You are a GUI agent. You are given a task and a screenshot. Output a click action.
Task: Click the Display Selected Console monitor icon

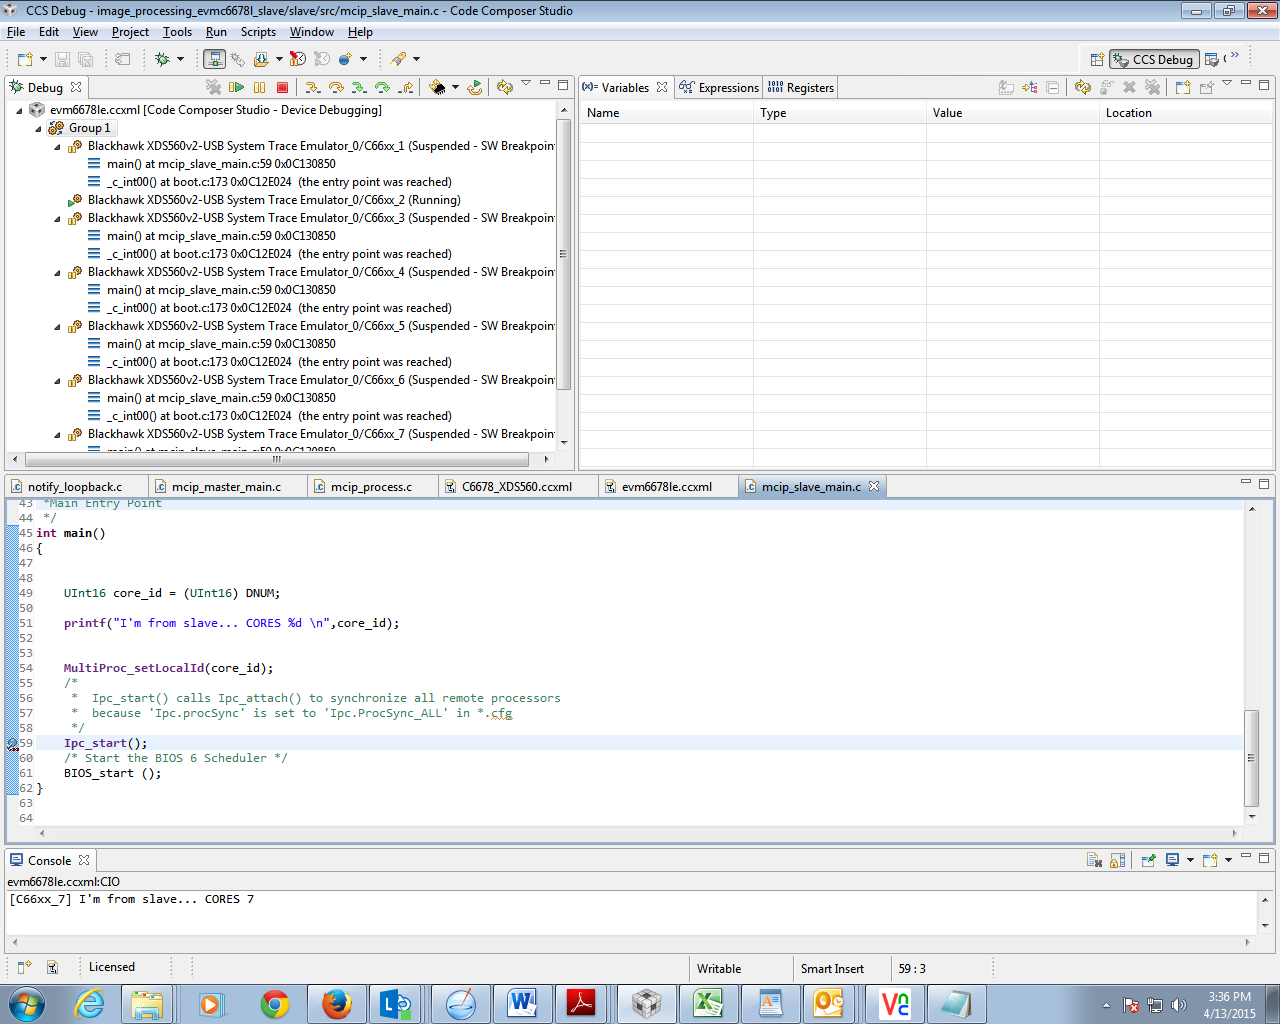tap(1173, 860)
